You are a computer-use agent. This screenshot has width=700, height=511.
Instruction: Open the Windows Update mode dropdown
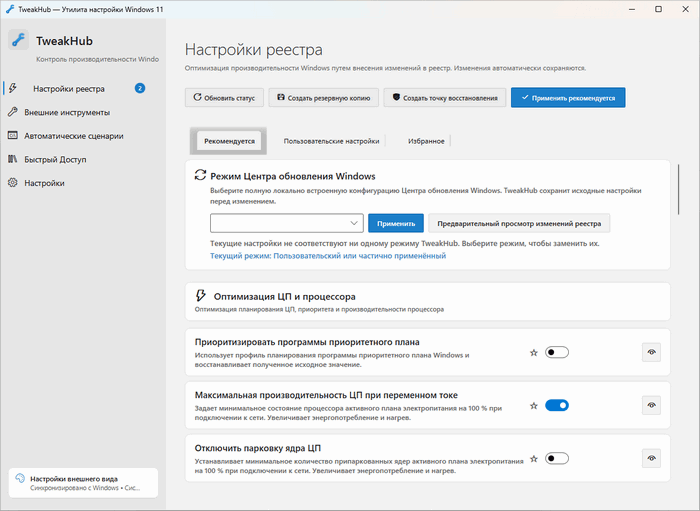pos(287,223)
